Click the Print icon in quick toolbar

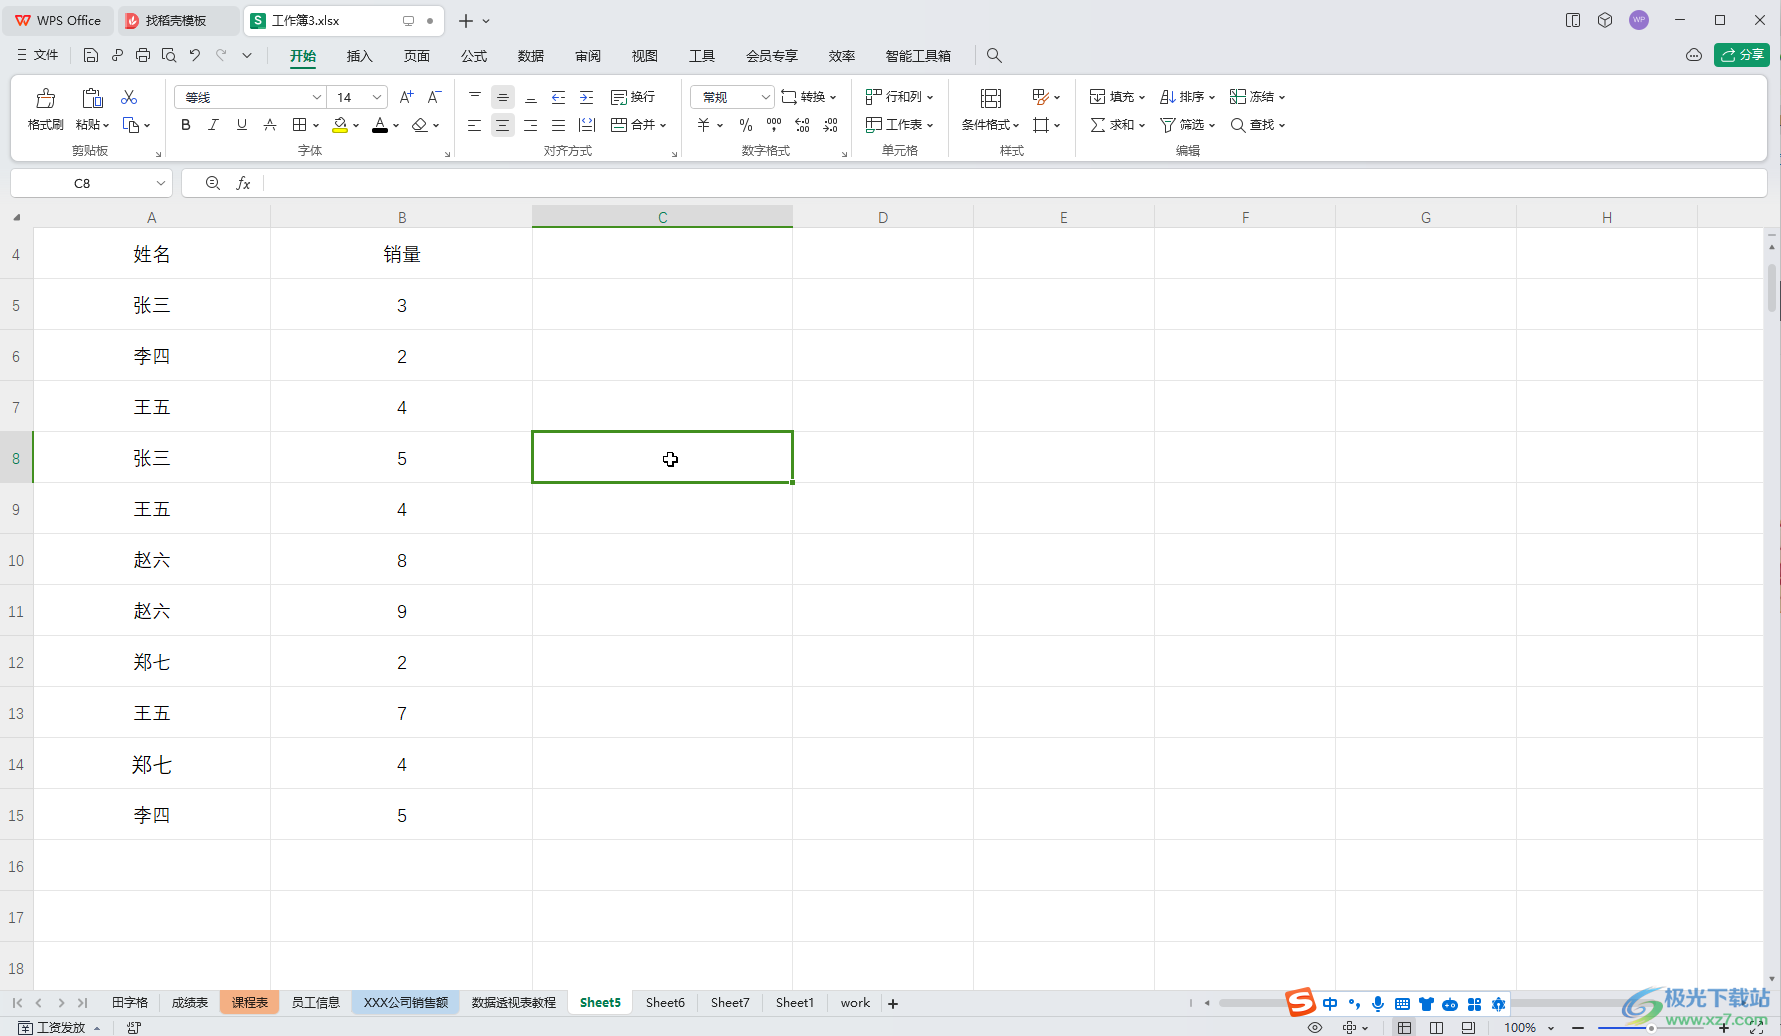point(143,55)
